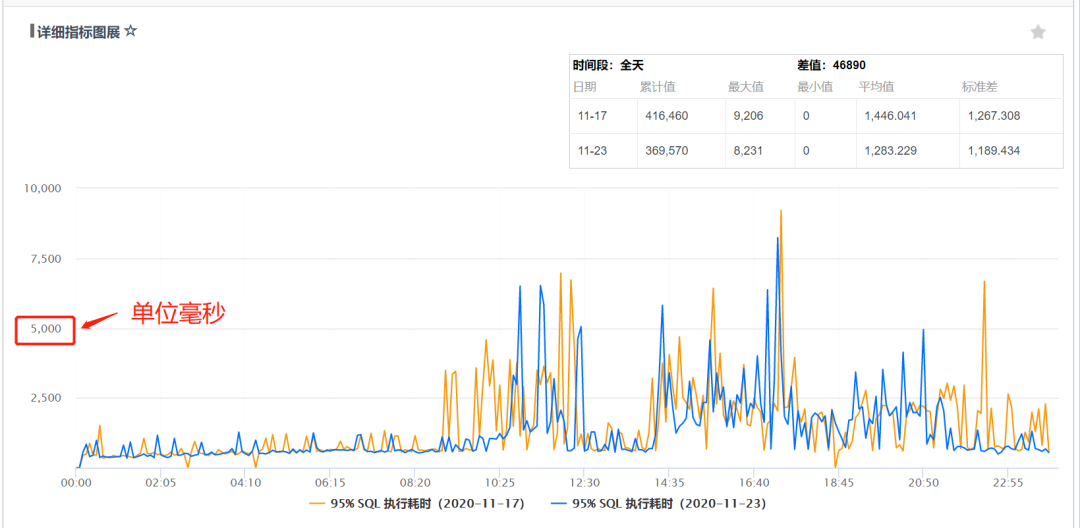Click the 最小值 column header

coord(815,87)
